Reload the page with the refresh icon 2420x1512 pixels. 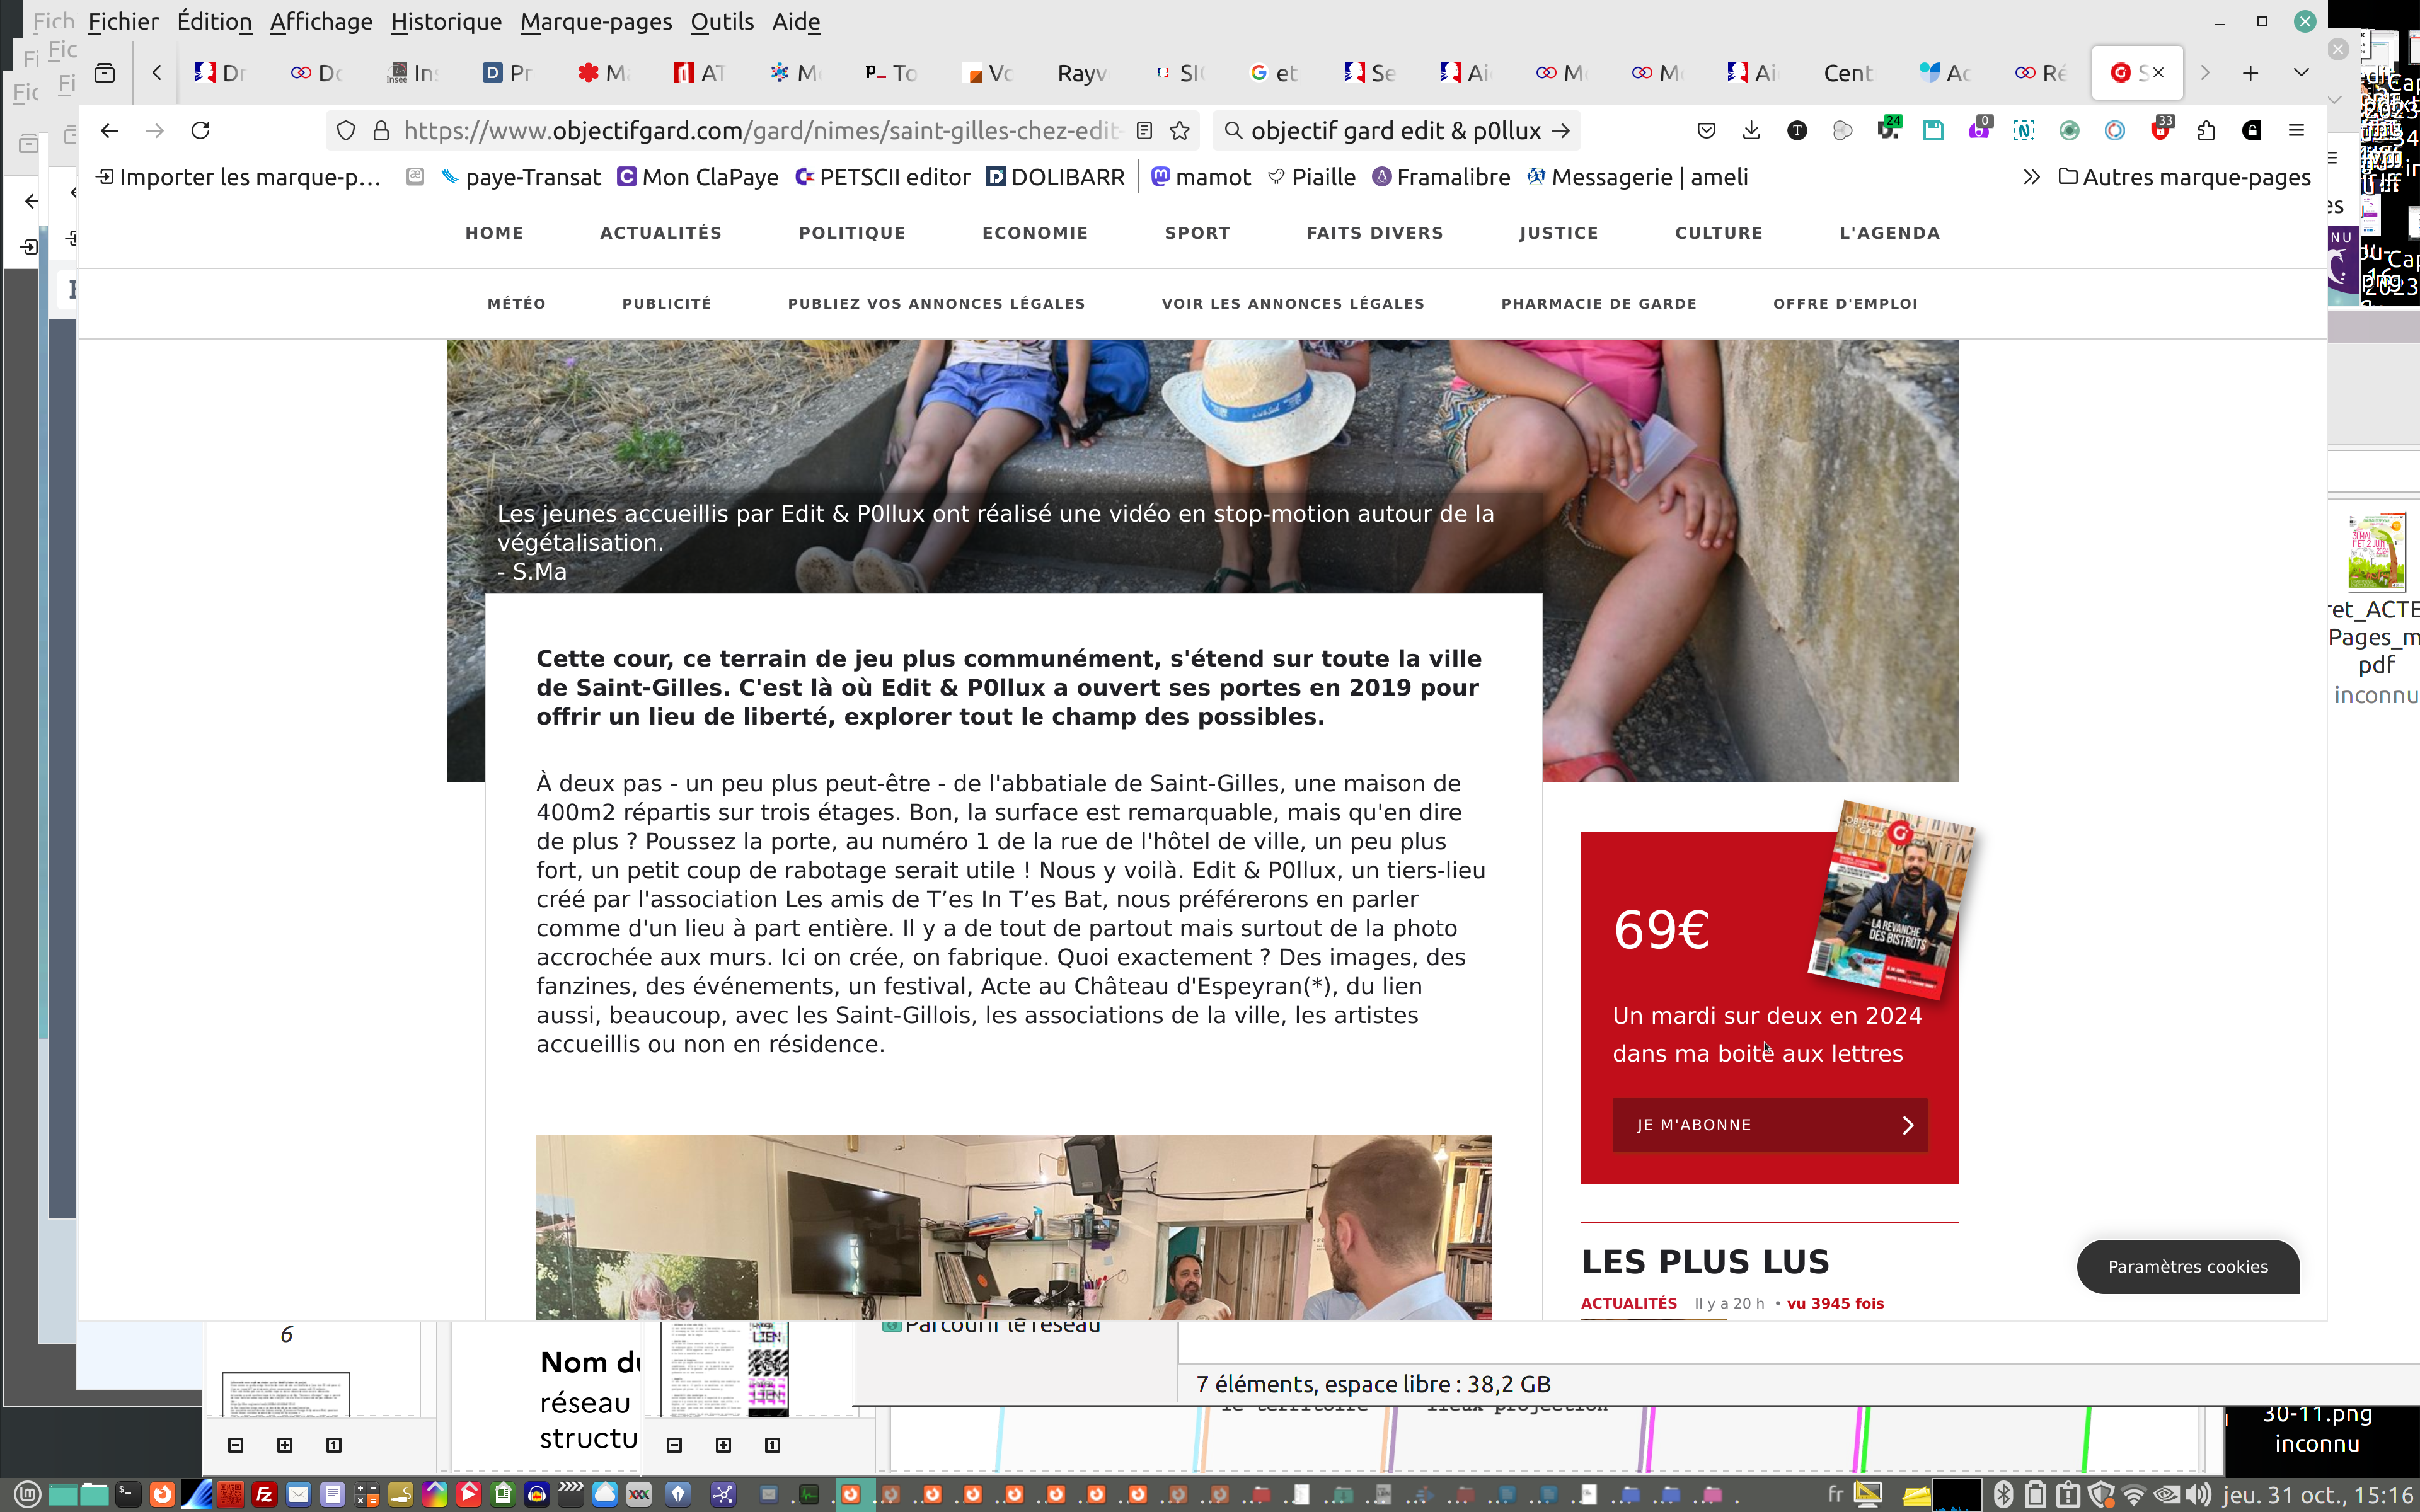pos(201,131)
